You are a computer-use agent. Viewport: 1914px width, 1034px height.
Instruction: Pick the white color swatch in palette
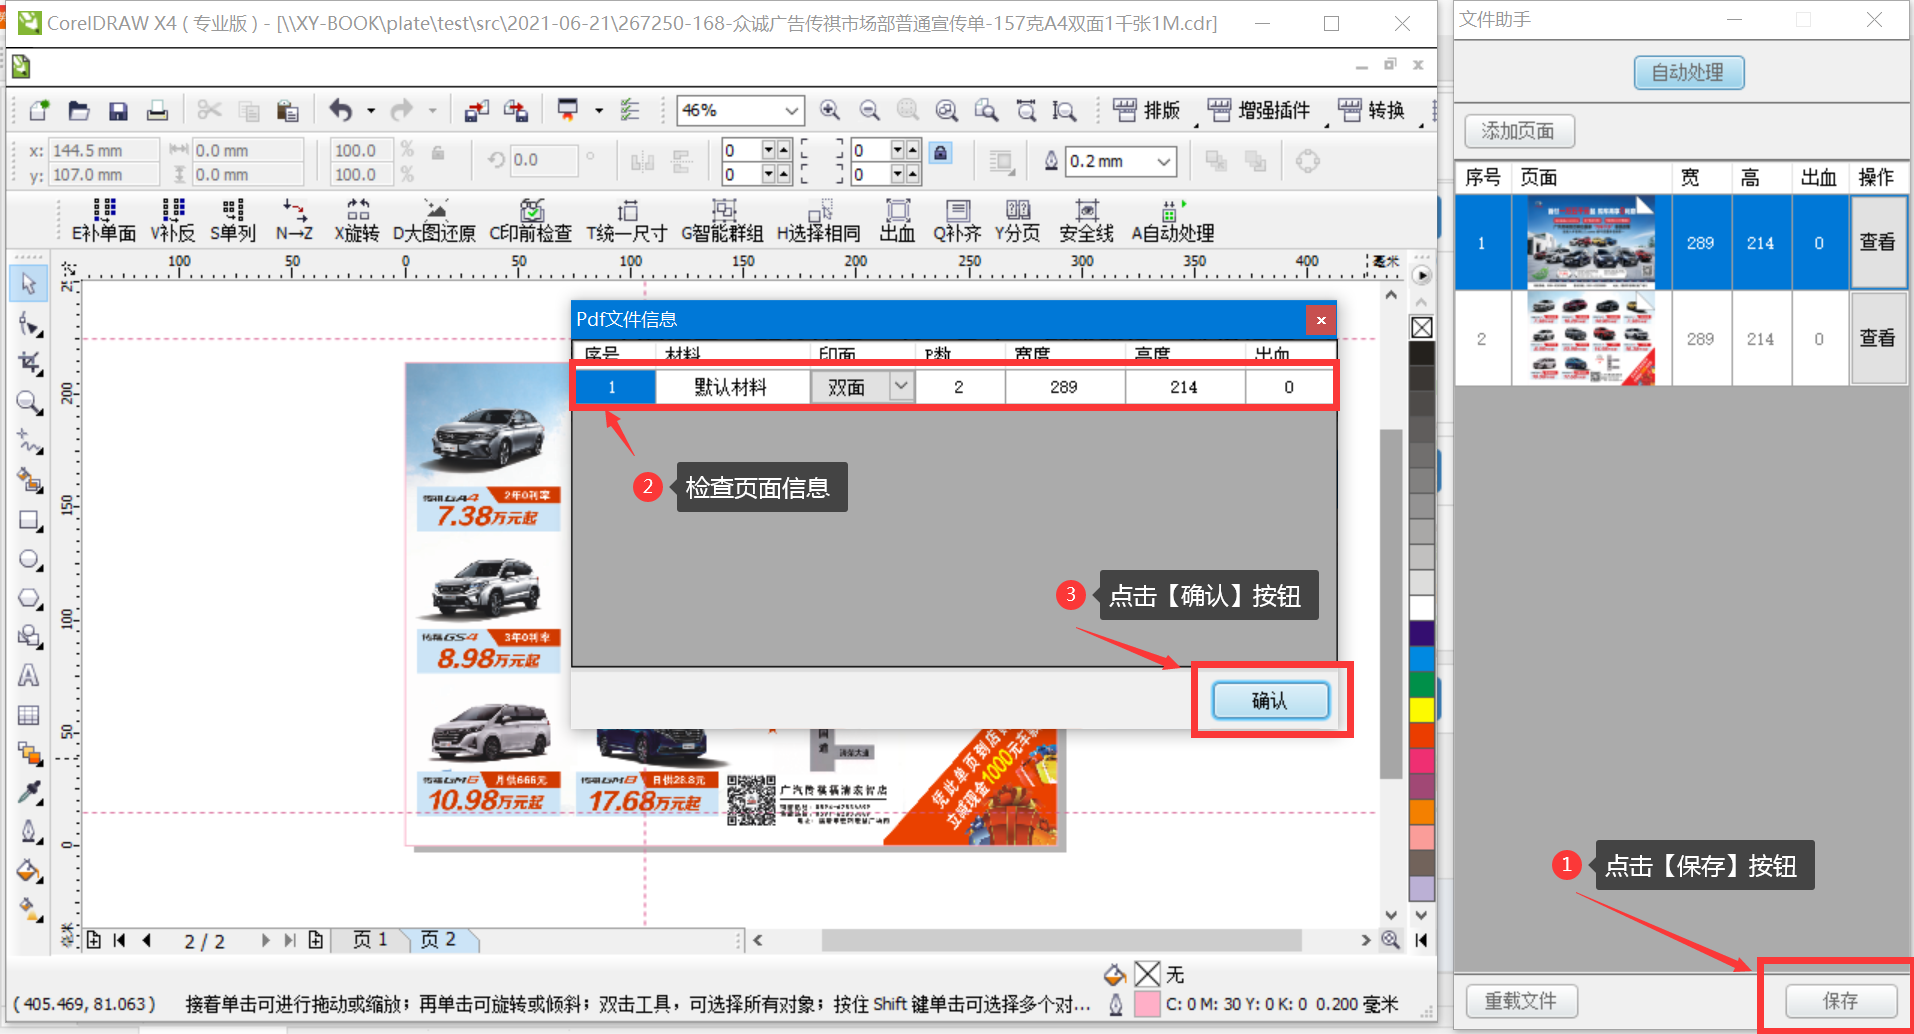click(x=1421, y=607)
